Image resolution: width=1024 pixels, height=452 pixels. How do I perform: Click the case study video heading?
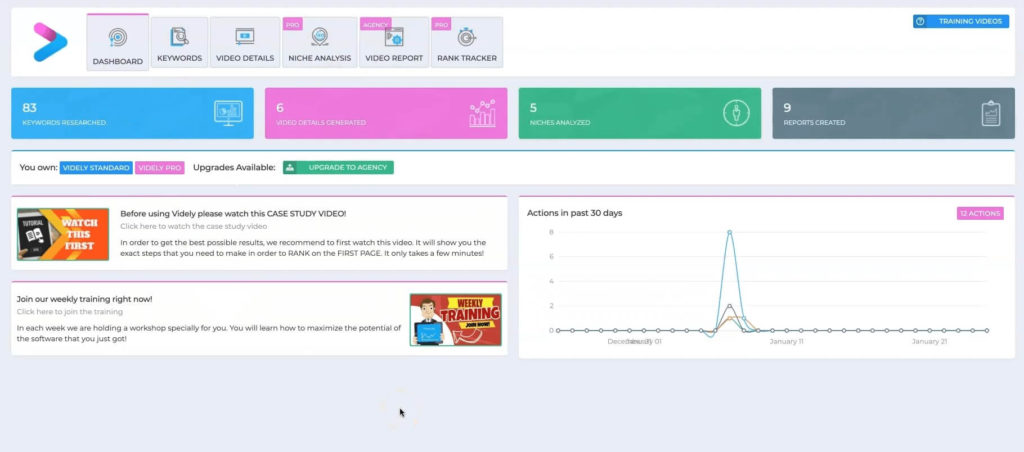[x=233, y=214]
